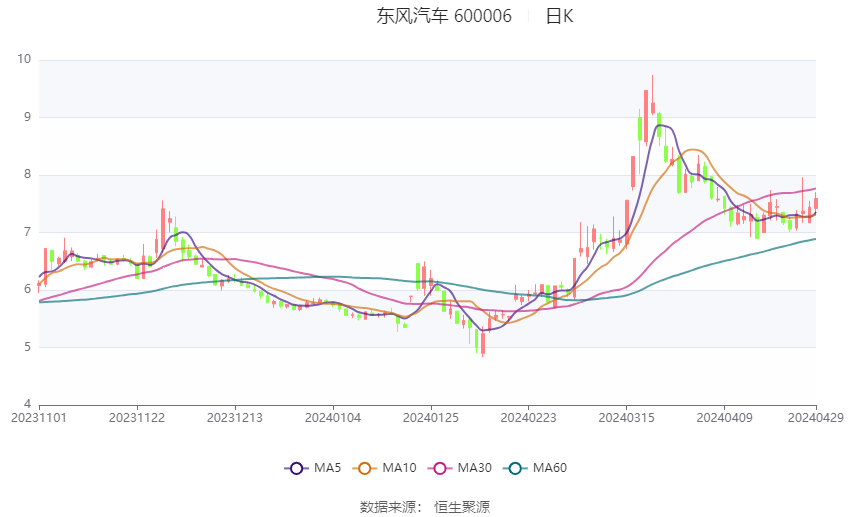Viewport: 850px width, 517px height.
Task: Click the y-axis value 8
Action: pos(28,174)
